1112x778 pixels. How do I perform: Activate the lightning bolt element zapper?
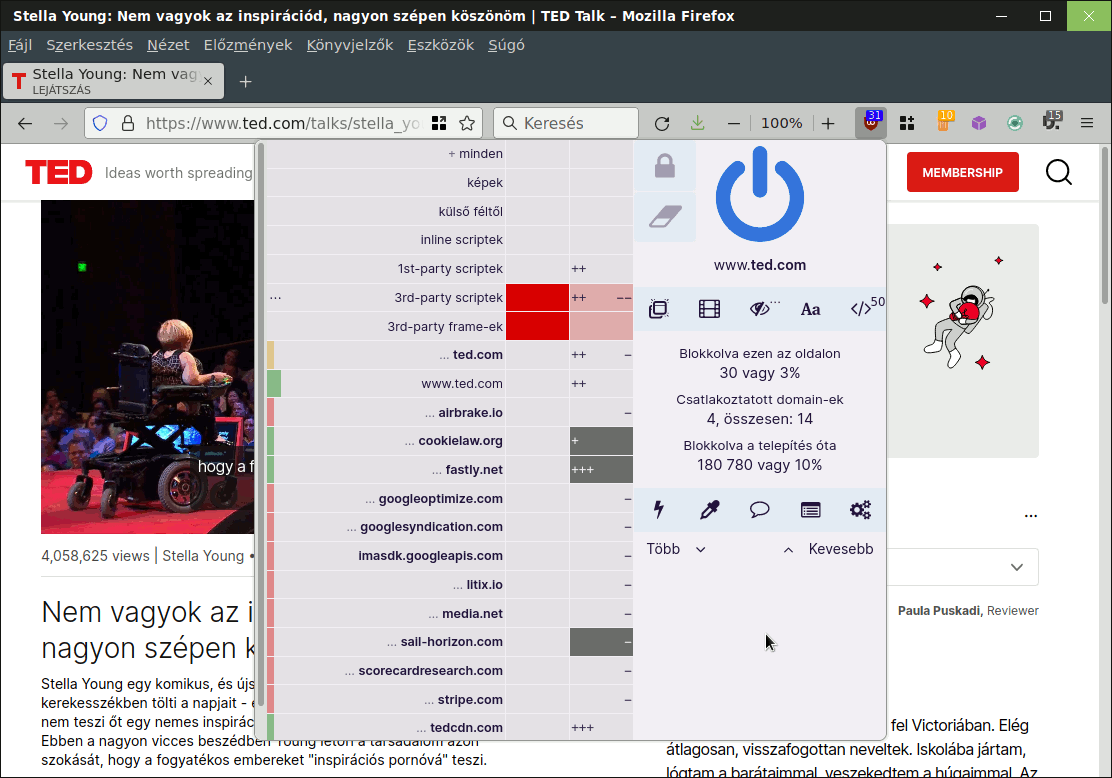[659, 509]
